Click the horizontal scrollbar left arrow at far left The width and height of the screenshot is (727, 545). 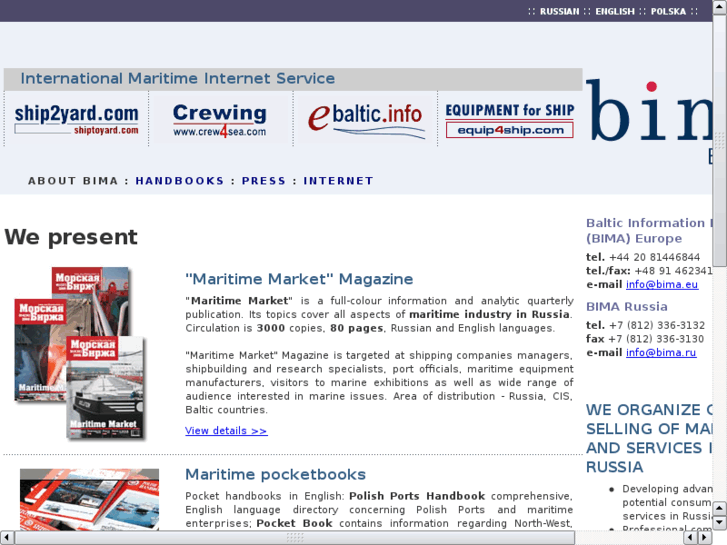6,537
